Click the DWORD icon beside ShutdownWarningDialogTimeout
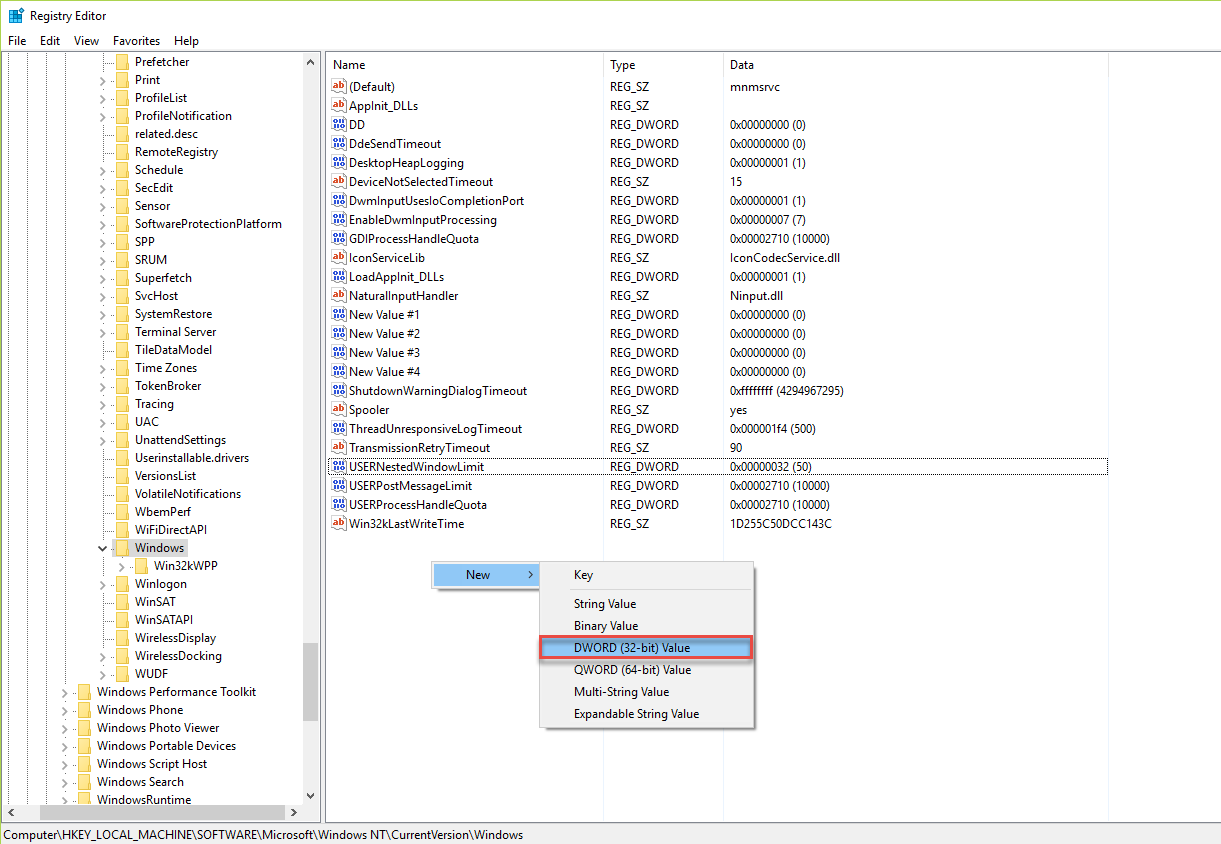The height and width of the screenshot is (844, 1221). pos(339,391)
